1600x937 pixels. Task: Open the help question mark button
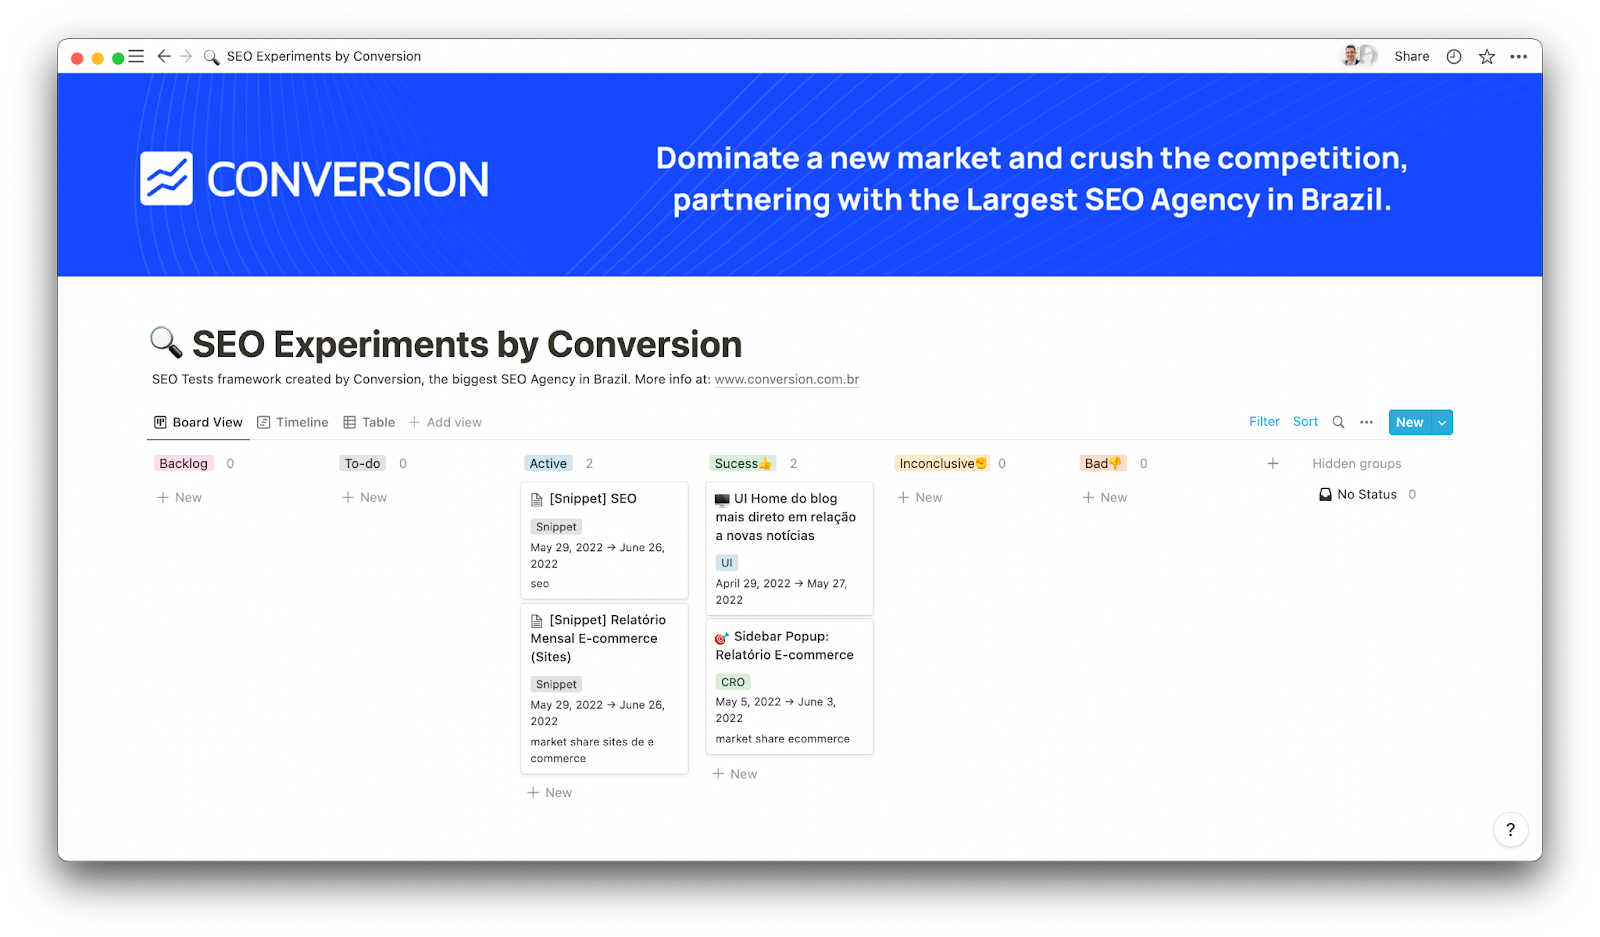click(1510, 829)
